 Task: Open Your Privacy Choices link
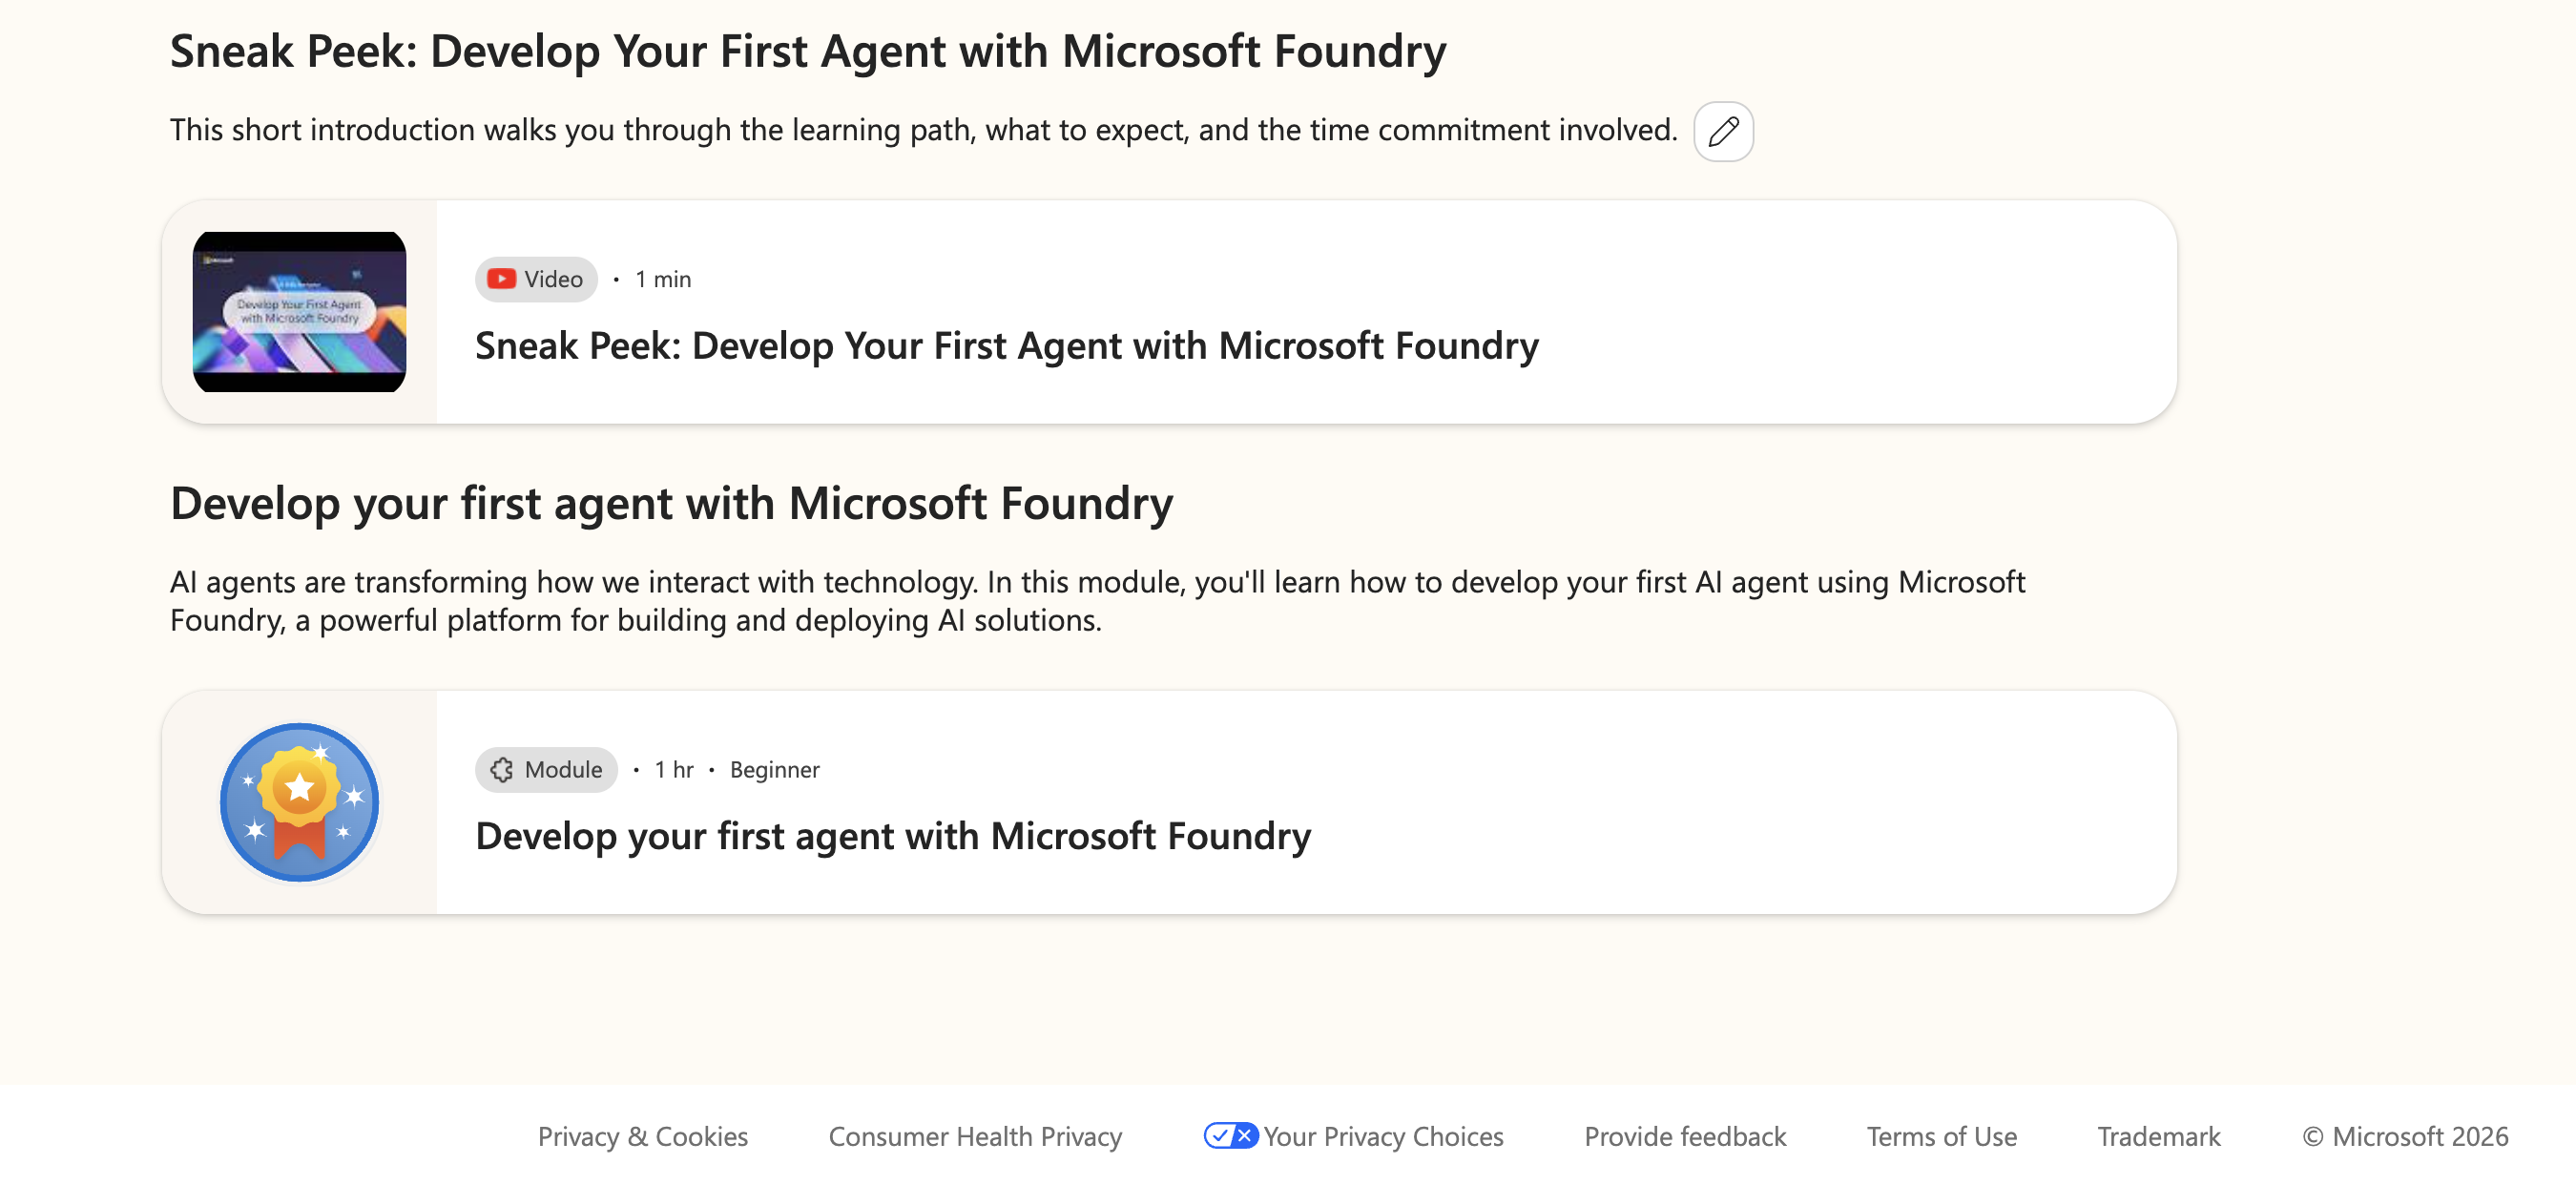1383,1136
